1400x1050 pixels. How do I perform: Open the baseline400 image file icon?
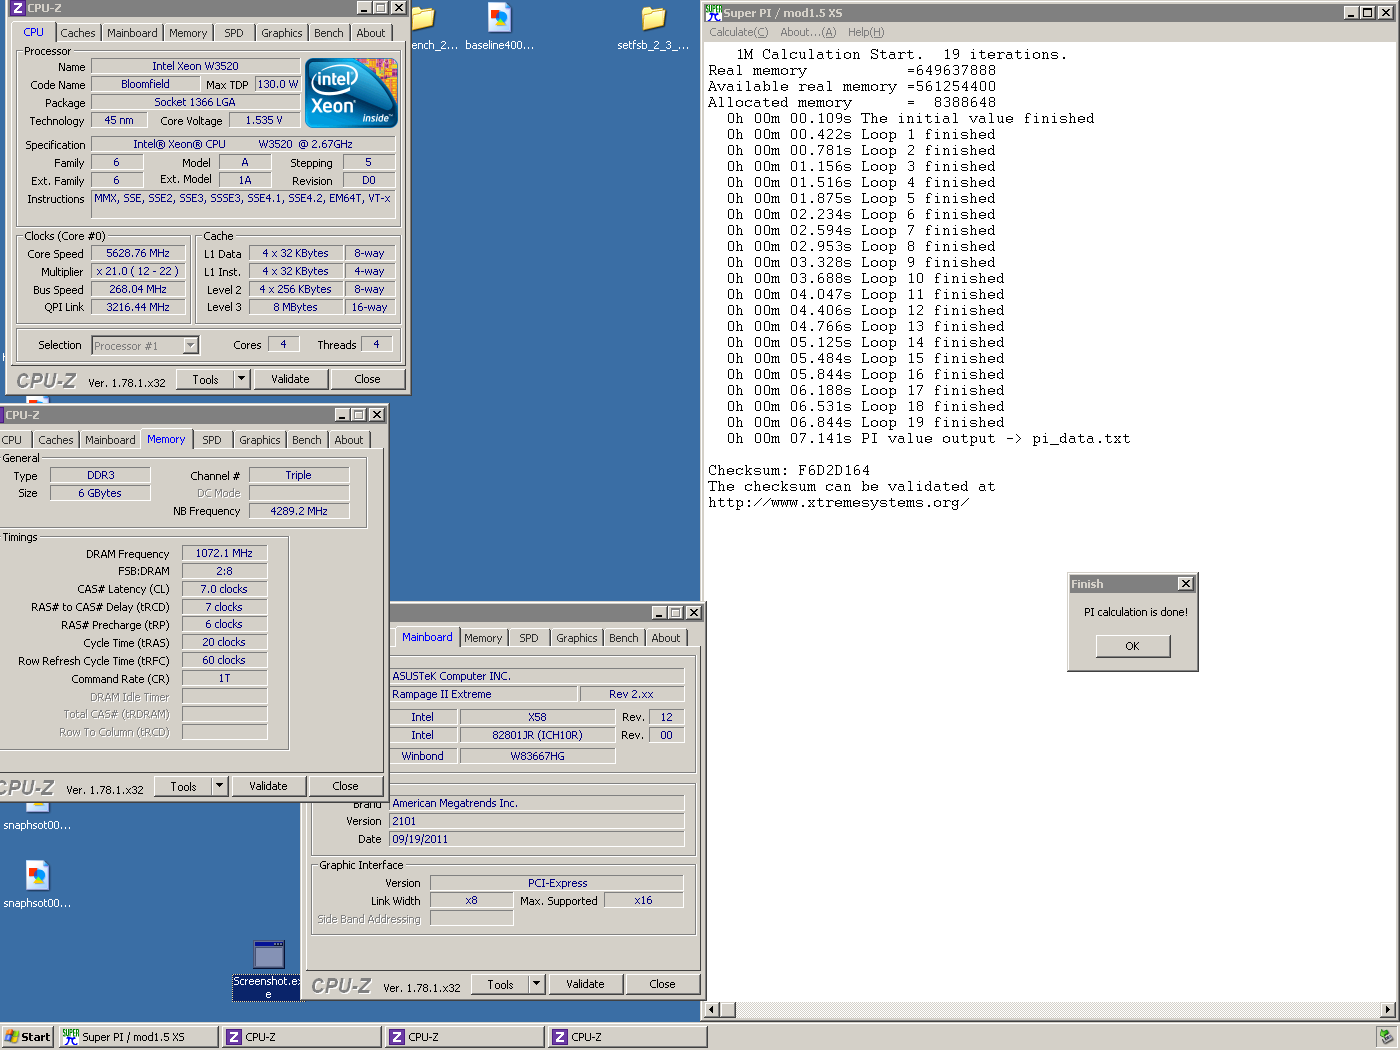[500, 18]
